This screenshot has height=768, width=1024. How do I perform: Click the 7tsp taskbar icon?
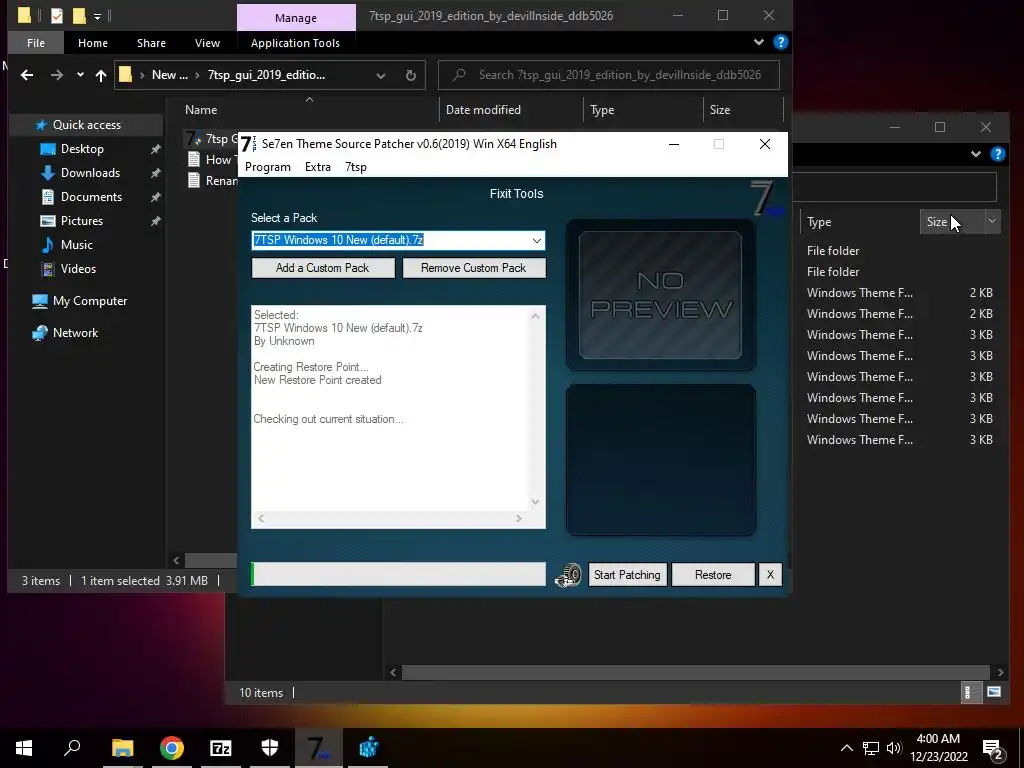coord(319,748)
